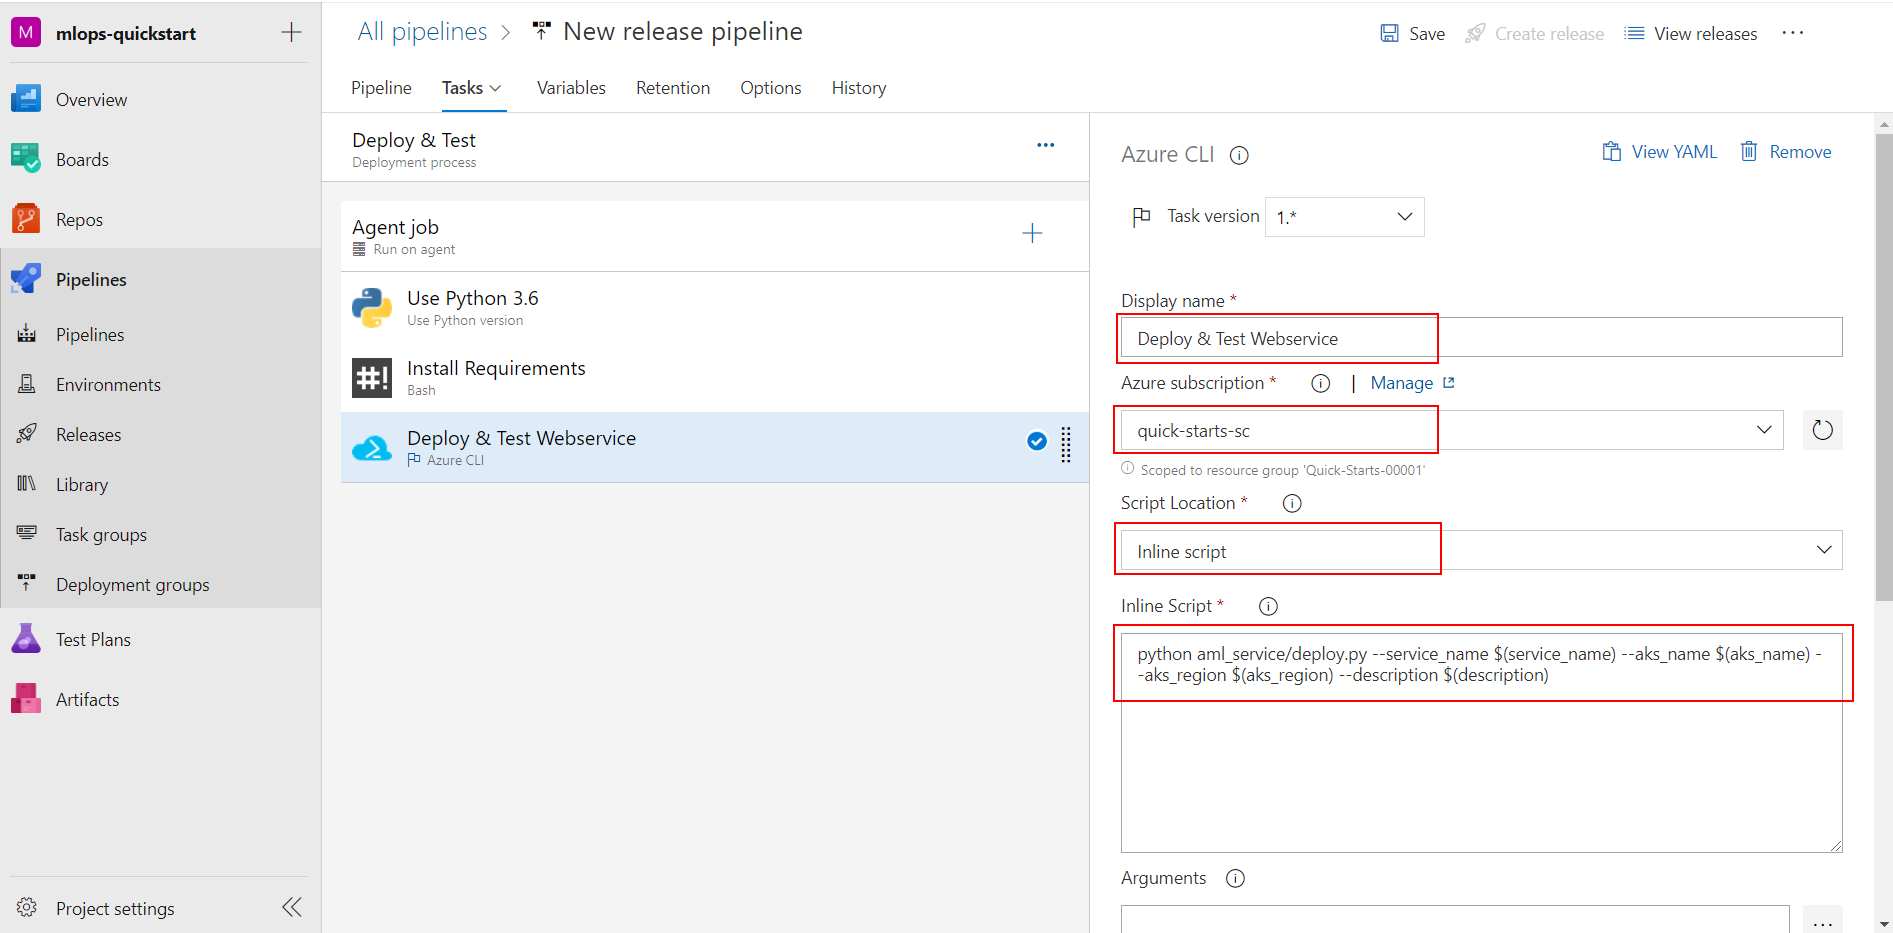Click the Arguments input field
This screenshot has height=933, width=1893.
[1455, 919]
